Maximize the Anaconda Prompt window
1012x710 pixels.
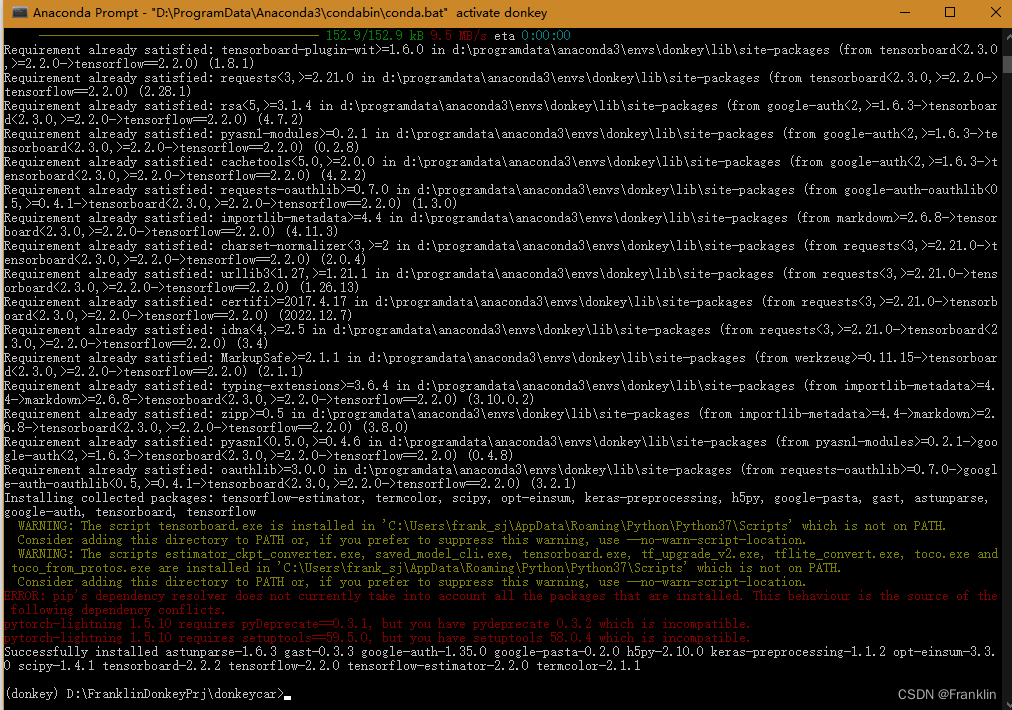click(x=948, y=13)
